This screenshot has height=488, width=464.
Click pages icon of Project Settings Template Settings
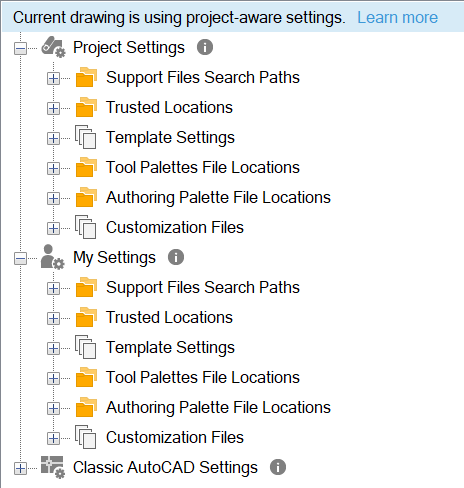coord(86,137)
